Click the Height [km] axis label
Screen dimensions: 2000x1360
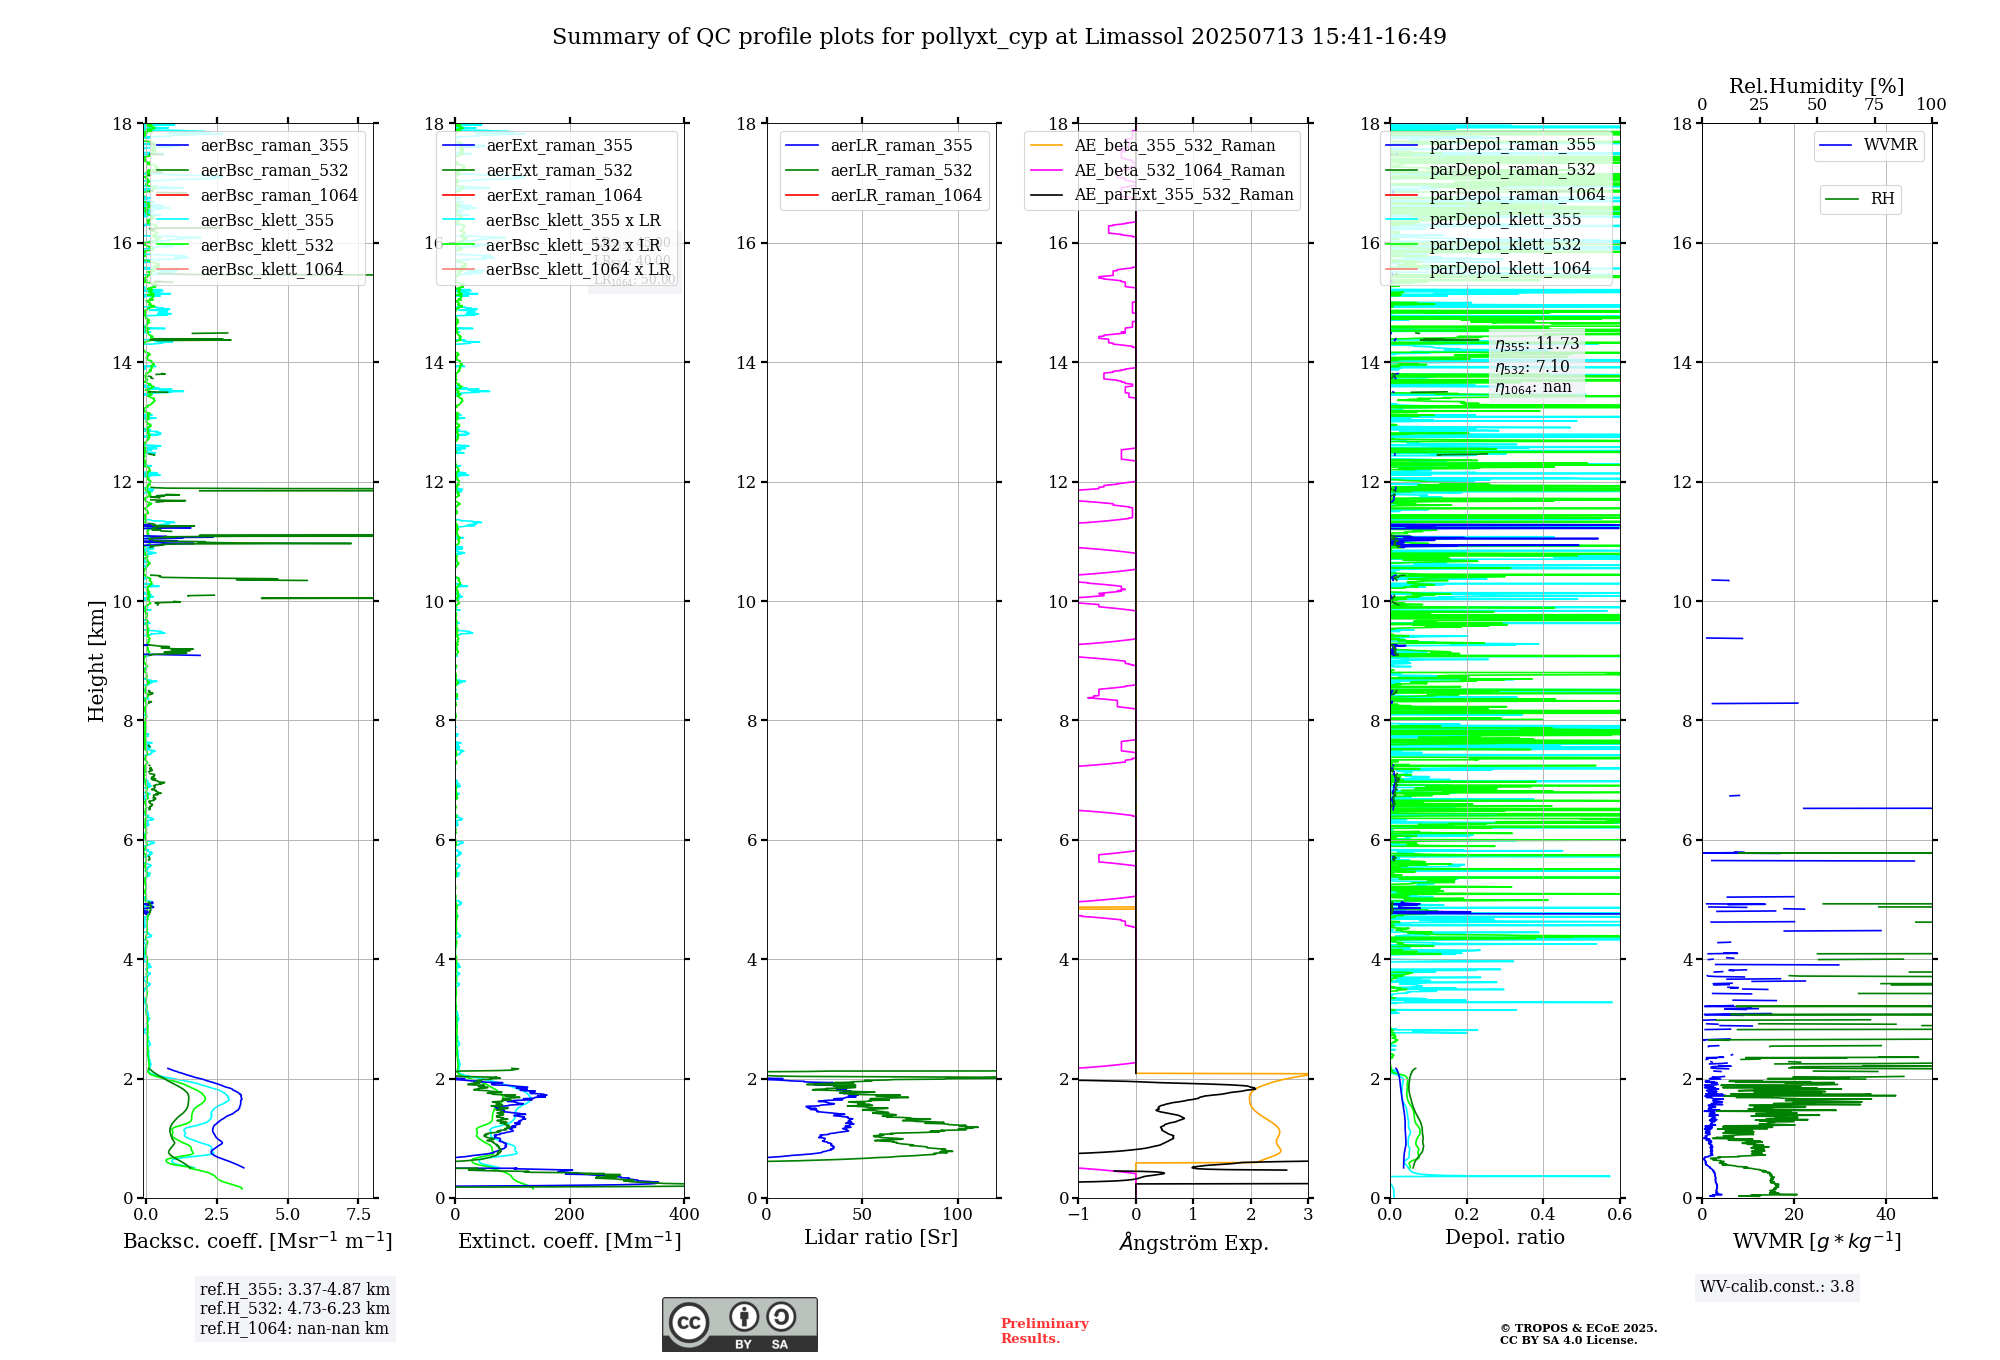(x=96, y=661)
